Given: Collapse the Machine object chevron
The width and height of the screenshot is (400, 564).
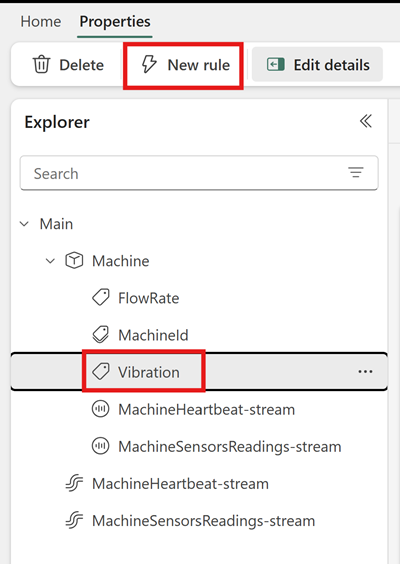Looking at the screenshot, I should click(x=50, y=261).
